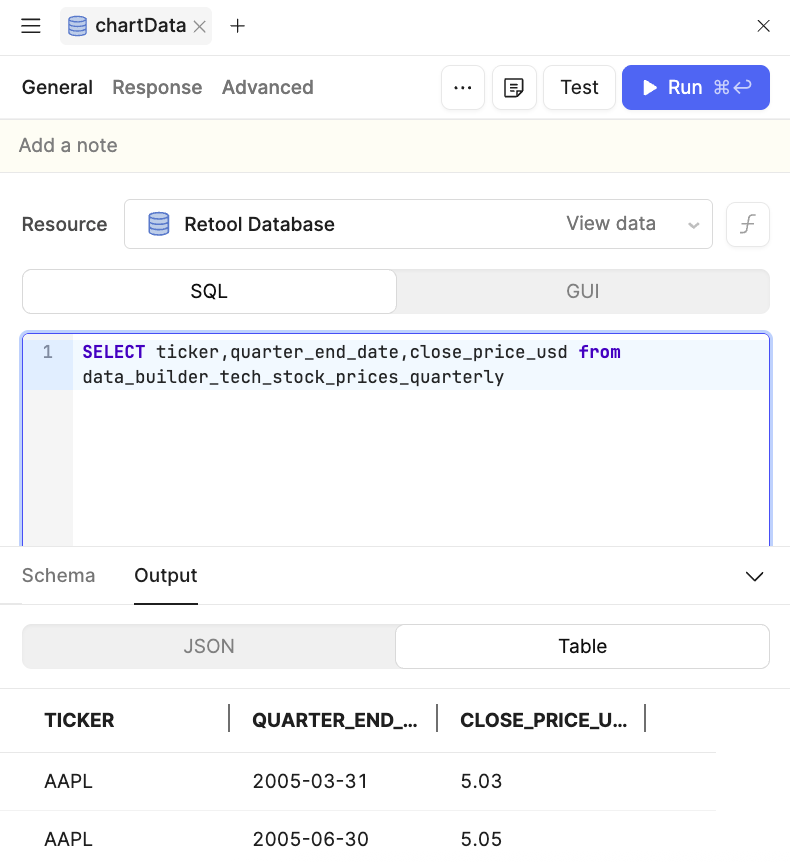The height and width of the screenshot is (862, 790).
Task: Open the hamburger menu icon
Action: click(31, 26)
